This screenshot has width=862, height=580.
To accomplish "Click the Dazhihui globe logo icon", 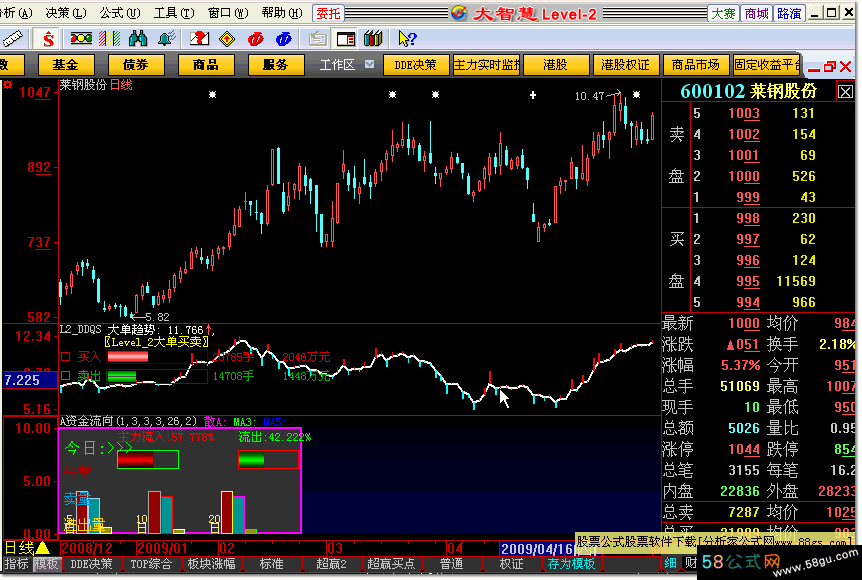I will pyautogui.click(x=458, y=13).
